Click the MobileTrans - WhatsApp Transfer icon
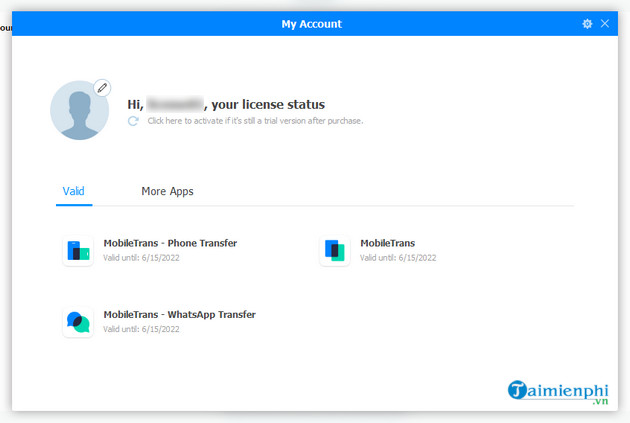This screenshot has height=423, width=630. (x=78, y=322)
